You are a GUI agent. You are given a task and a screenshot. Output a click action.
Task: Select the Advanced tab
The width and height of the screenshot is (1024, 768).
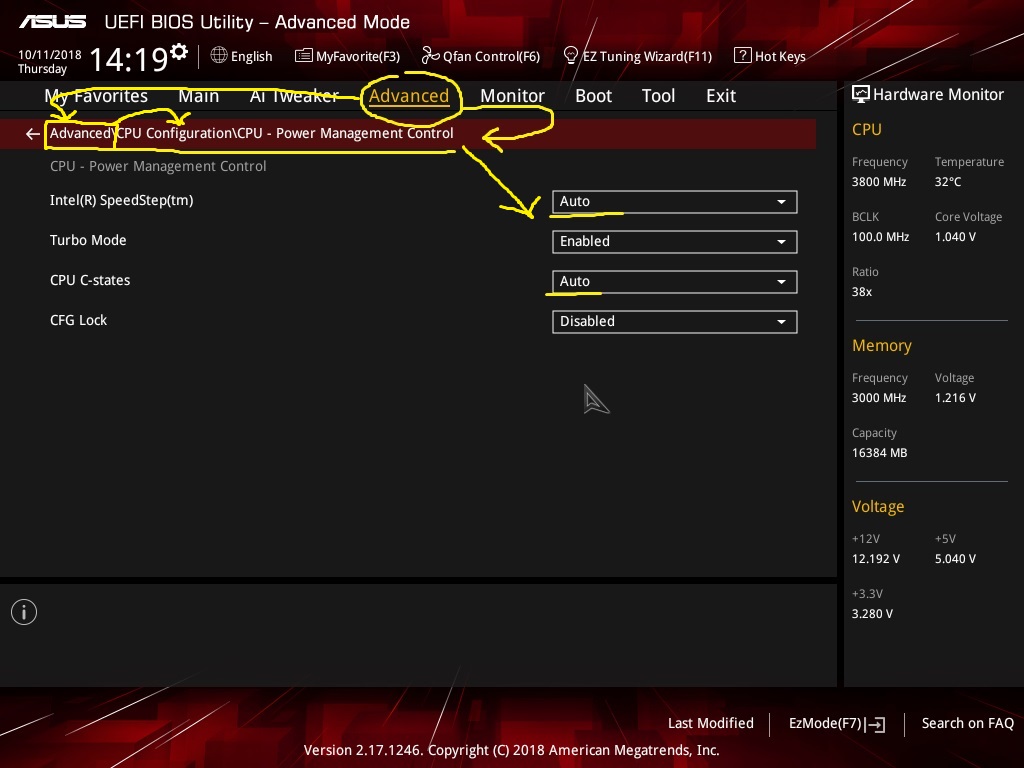pyautogui.click(x=409, y=96)
